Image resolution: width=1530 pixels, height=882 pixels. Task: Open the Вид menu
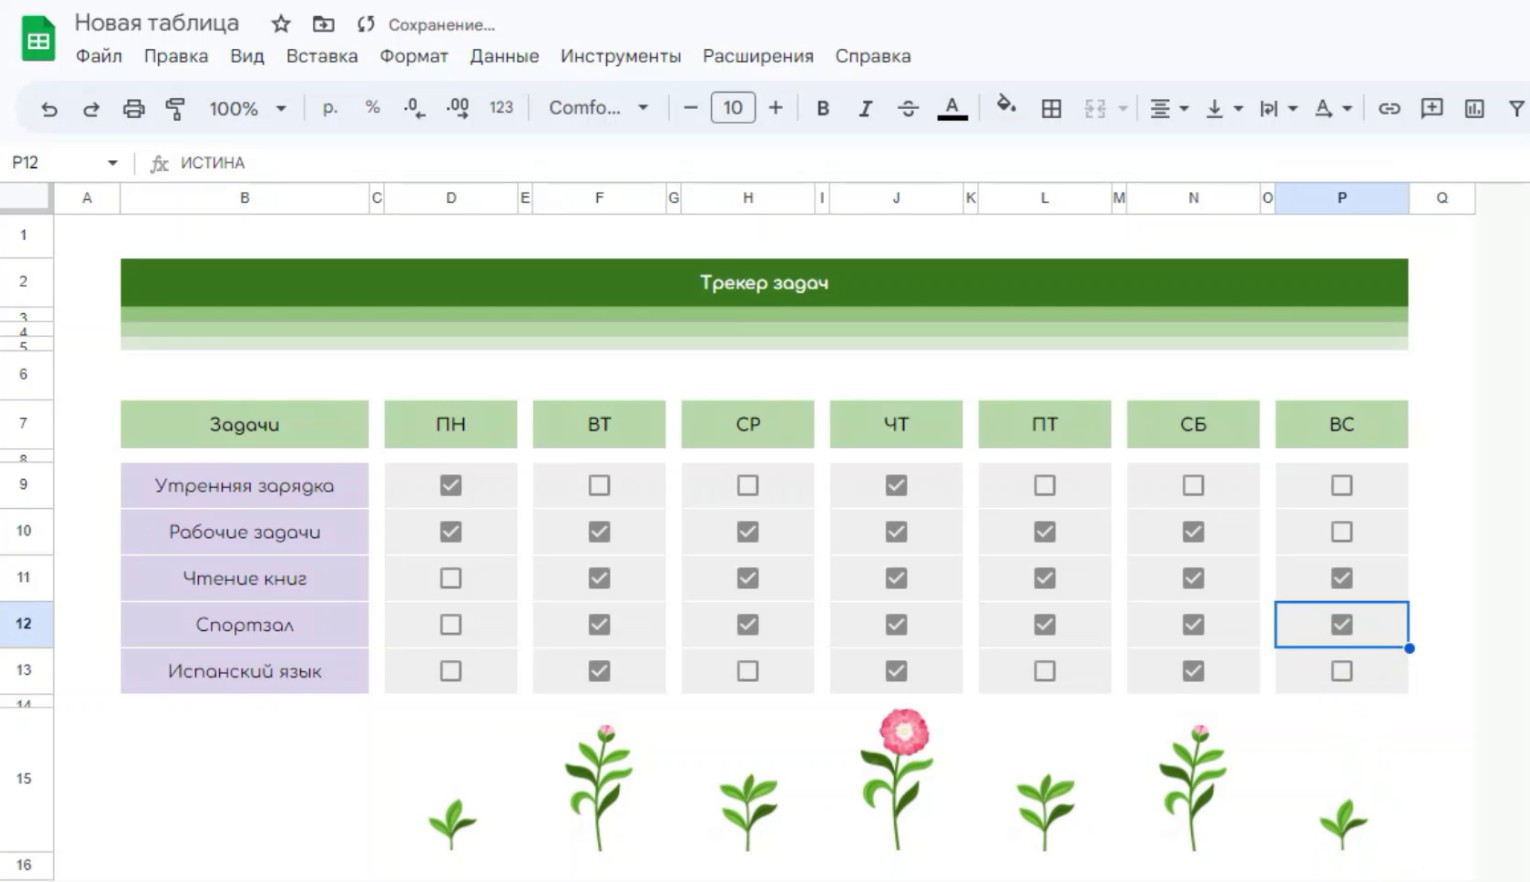(247, 56)
